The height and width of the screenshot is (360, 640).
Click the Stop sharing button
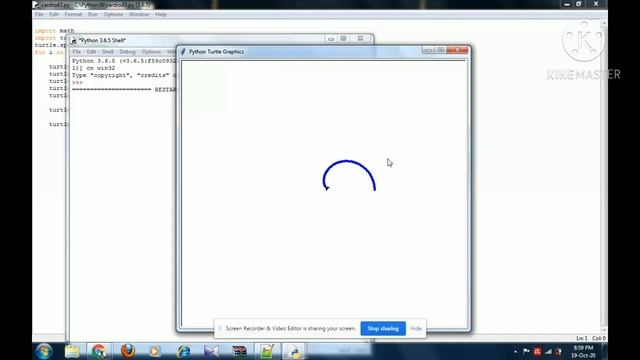pos(383,329)
